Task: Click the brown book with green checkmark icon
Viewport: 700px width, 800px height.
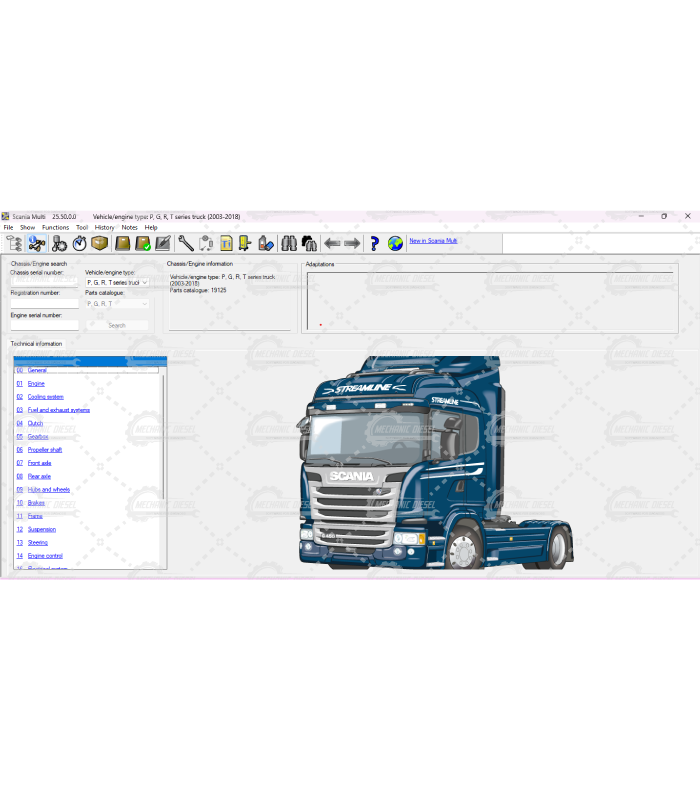Action: click(143, 243)
